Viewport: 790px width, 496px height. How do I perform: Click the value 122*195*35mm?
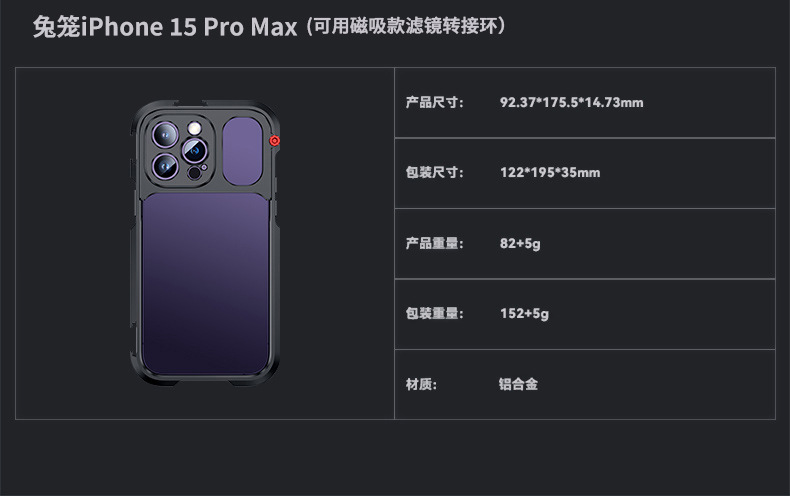(550, 172)
